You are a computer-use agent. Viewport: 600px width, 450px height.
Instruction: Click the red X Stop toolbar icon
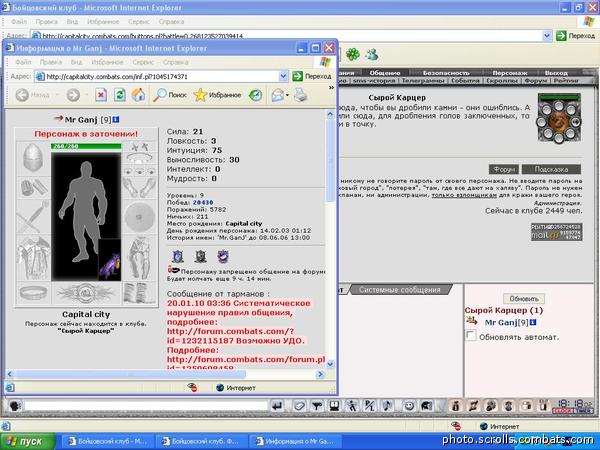[x=101, y=95]
